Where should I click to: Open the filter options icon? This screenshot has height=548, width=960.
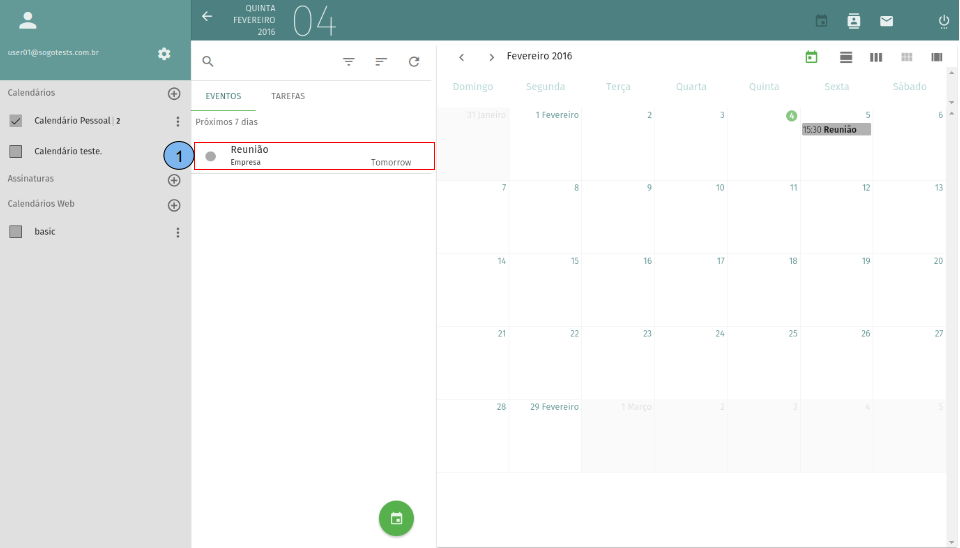click(x=349, y=61)
